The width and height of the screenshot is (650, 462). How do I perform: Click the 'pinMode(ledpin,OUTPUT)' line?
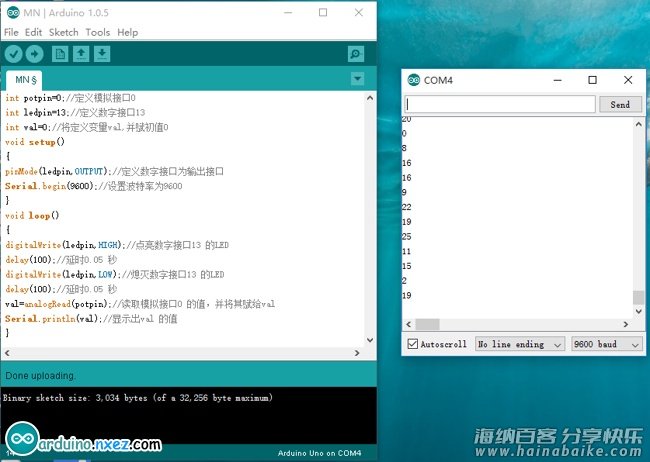tap(114, 172)
